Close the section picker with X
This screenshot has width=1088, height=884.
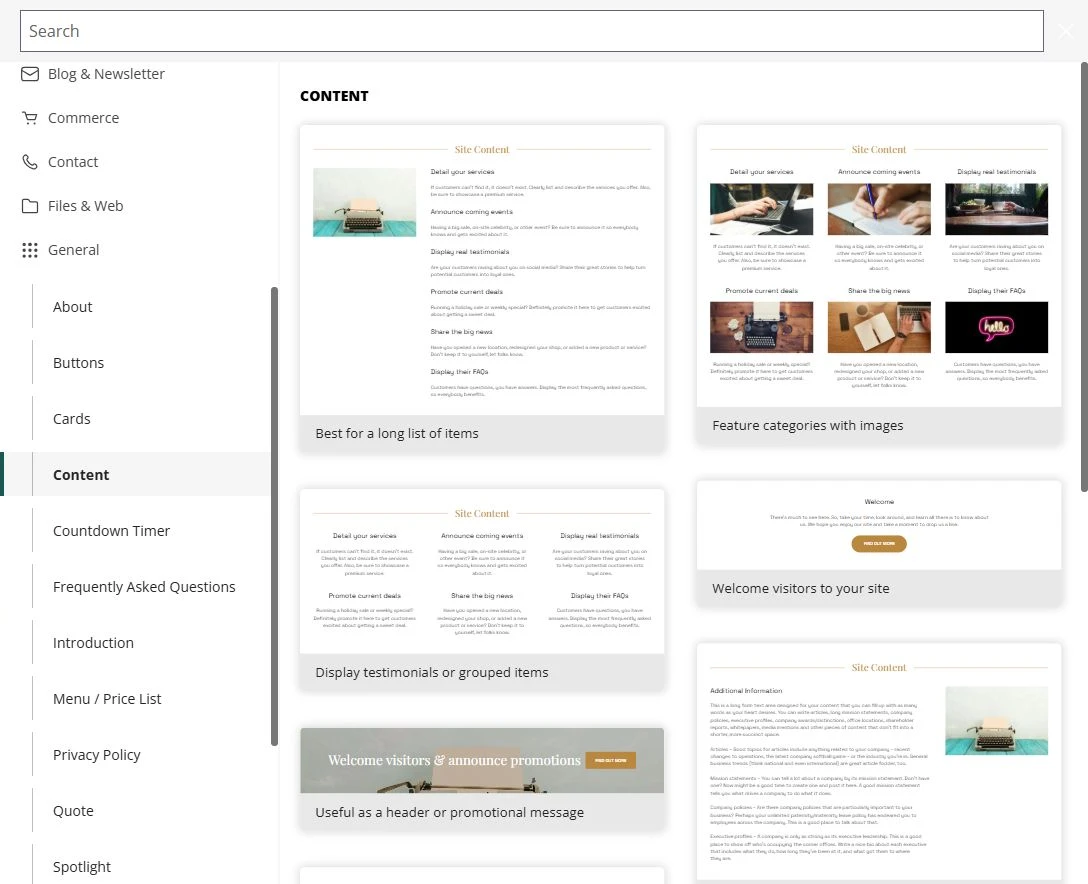click(1066, 31)
